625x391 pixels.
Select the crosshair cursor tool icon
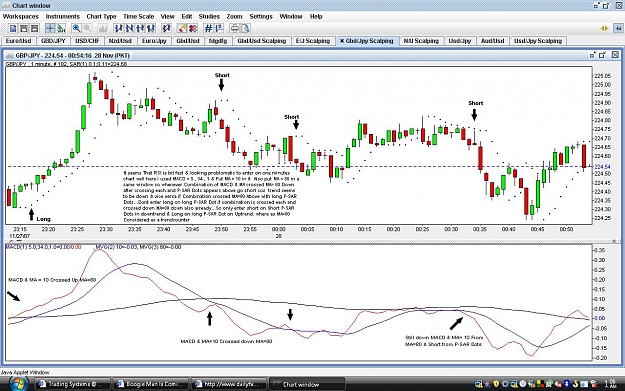pos(50,28)
